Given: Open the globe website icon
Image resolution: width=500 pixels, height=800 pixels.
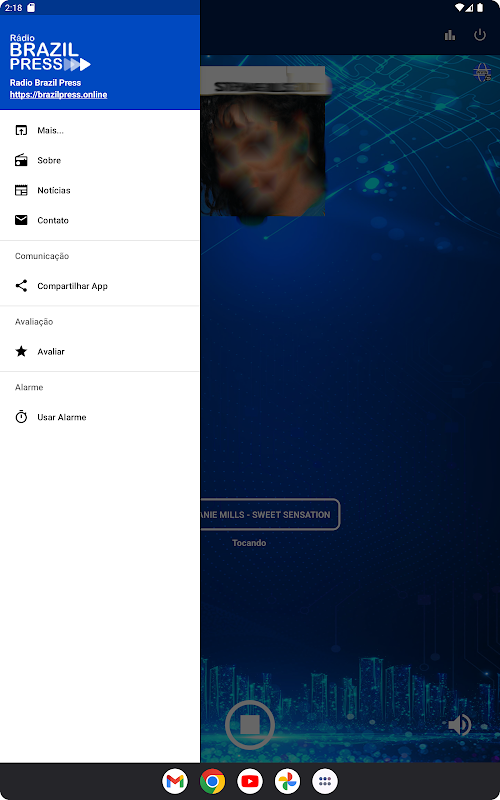Looking at the screenshot, I should (x=482, y=72).
